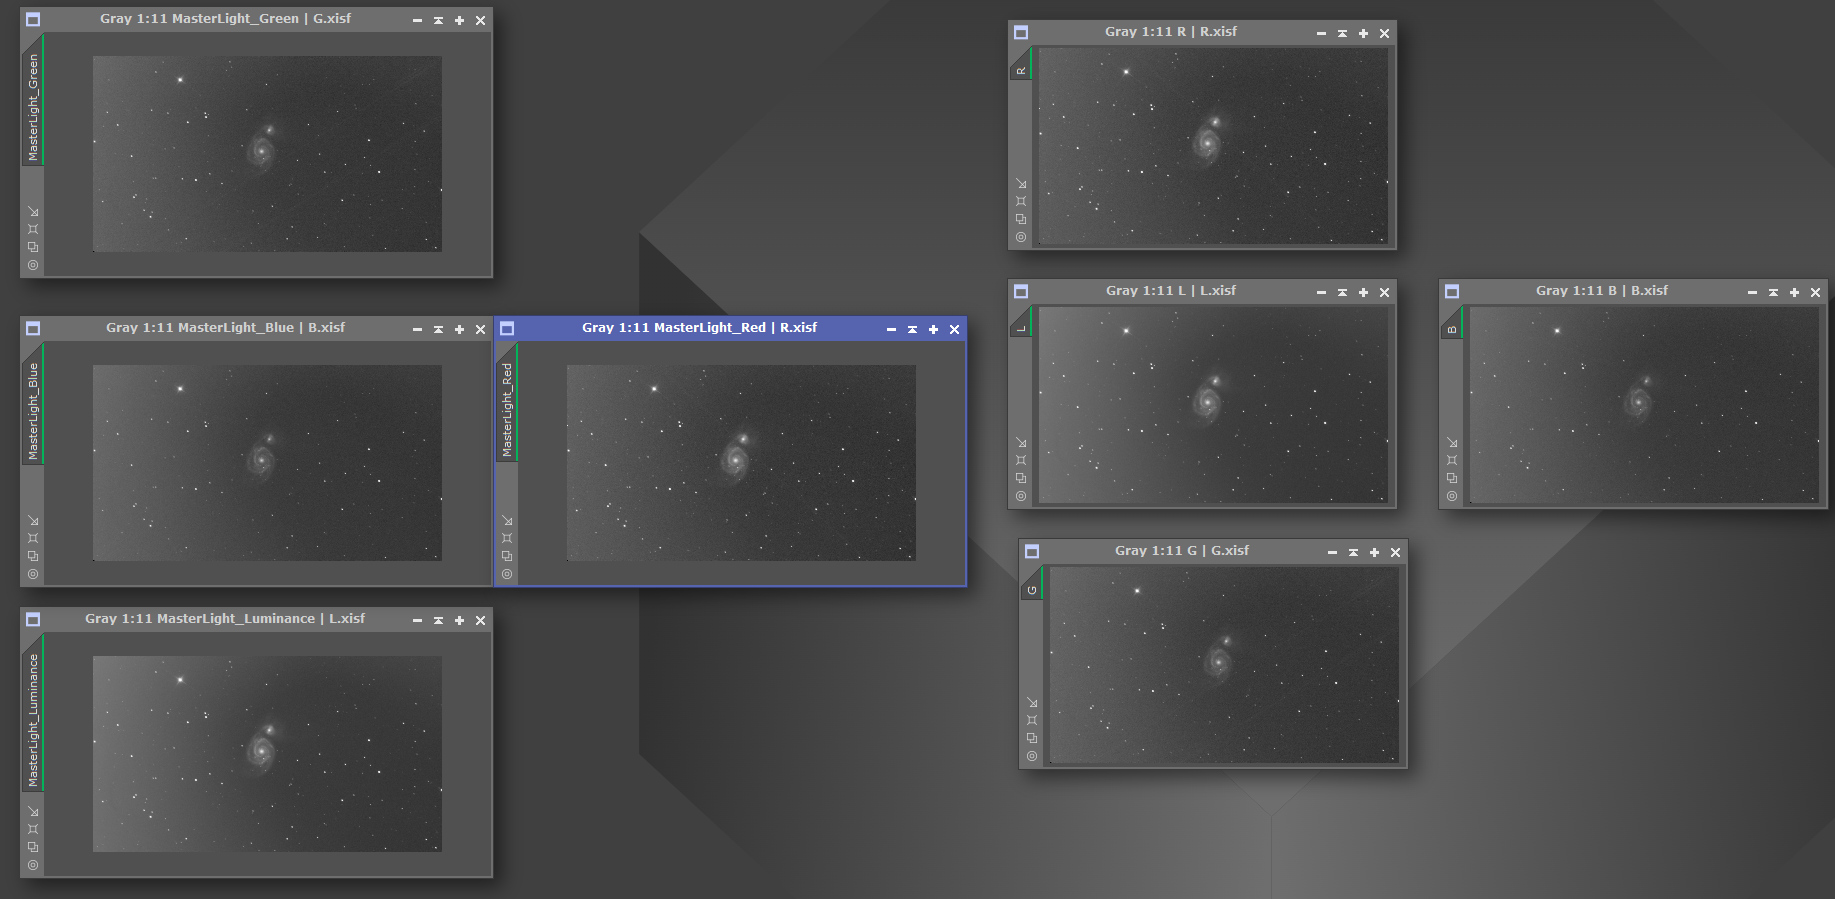Click overlapping-squares icon in 'Gray 1:11 R | R.xisf' window
The height and width of the screenshot is (899, 1835).
tap(1021, 219)
